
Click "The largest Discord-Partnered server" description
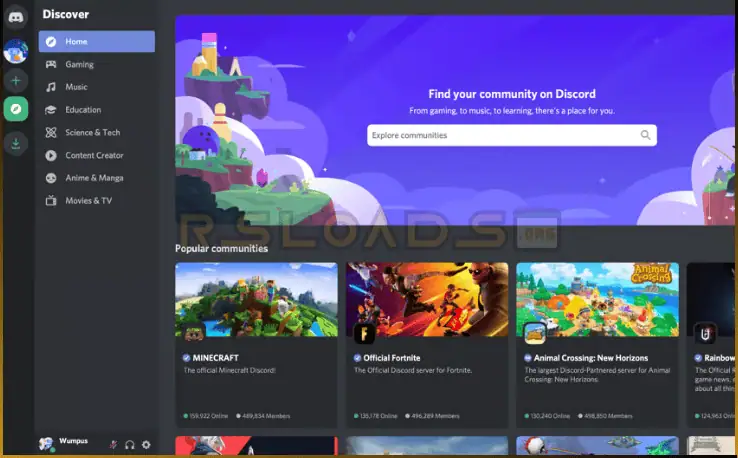(x=597, y=375)
